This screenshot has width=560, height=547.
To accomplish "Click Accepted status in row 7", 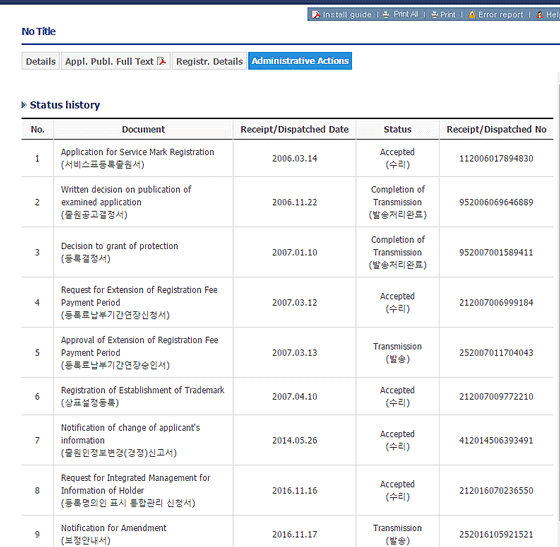I will [397, 440].
